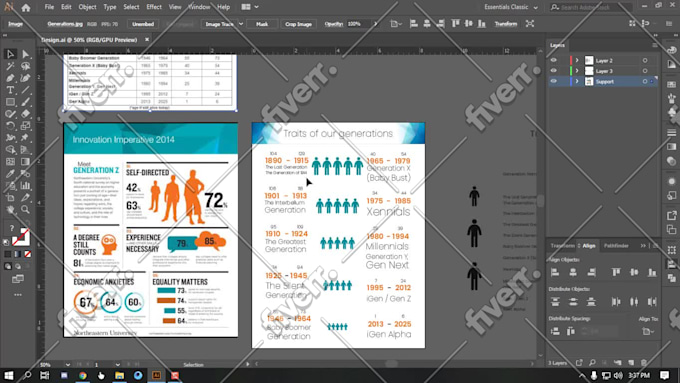Click the Unembed button
680x383 pixels.
tap(143, 24)
